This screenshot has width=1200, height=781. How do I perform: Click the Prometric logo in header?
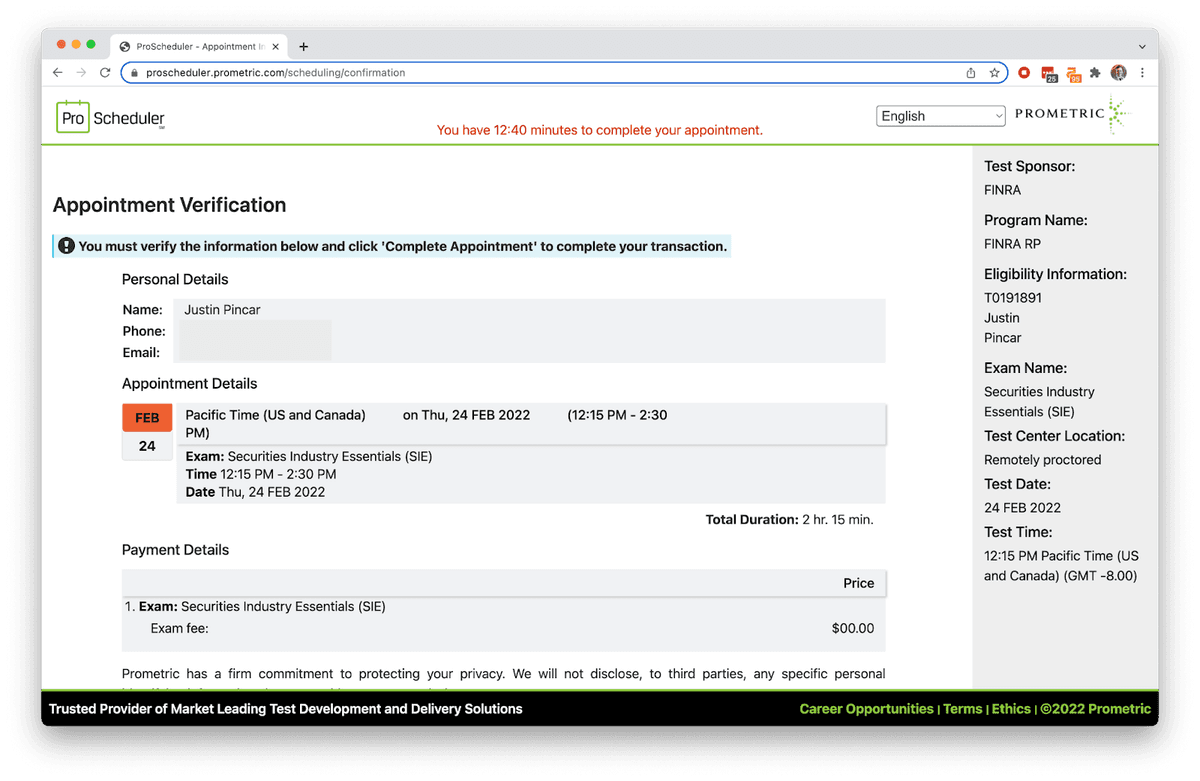click(1071, 115)
